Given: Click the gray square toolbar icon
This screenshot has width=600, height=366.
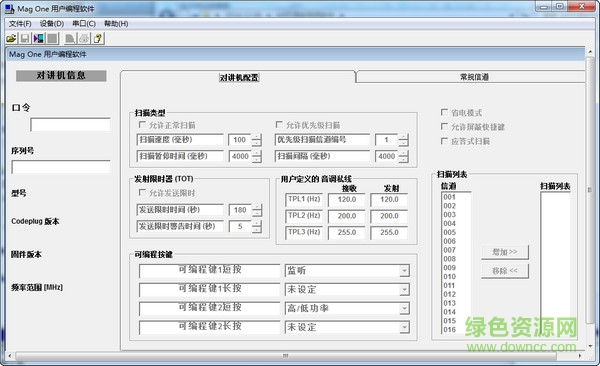Looking at the screenshot, I should click(52, 38).
